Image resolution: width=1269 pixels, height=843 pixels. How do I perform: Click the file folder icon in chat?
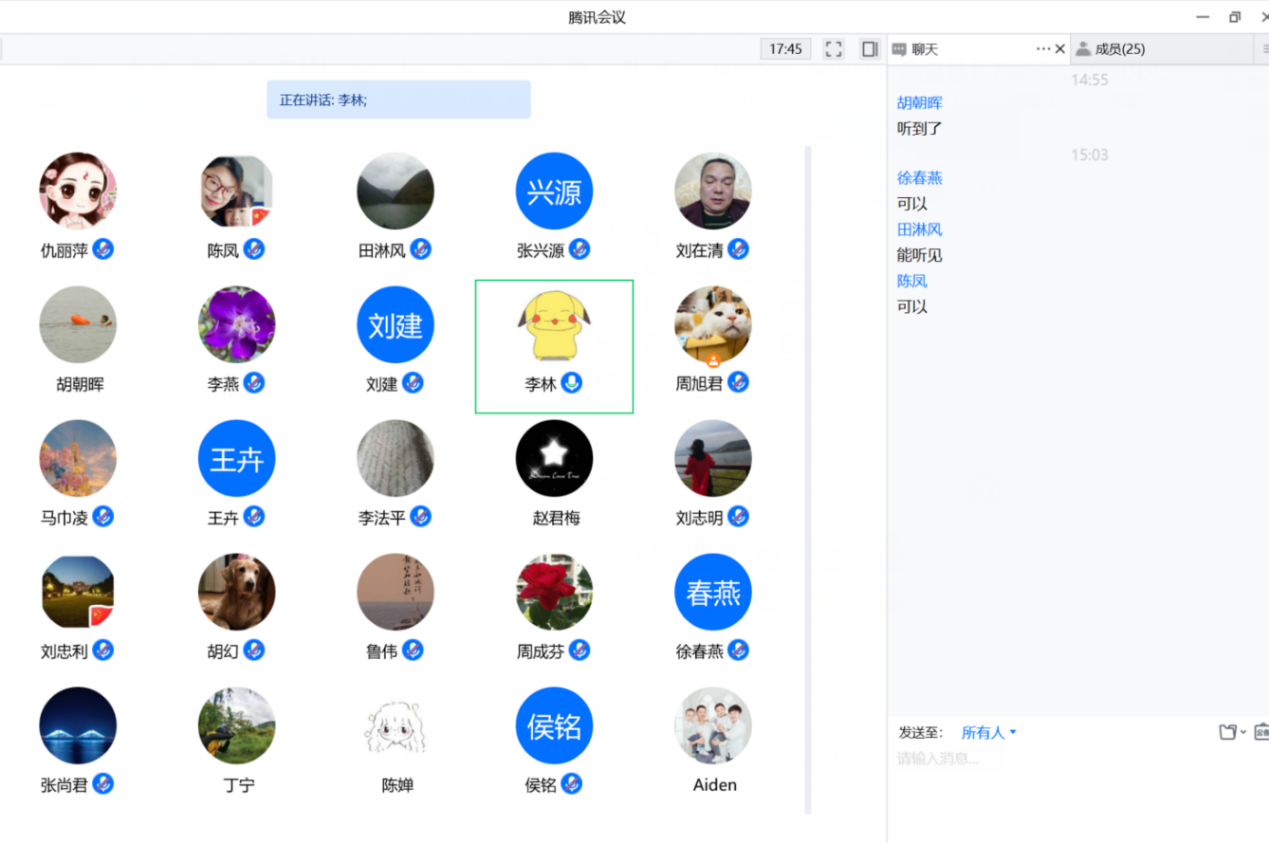click(x=1228, y=732)
